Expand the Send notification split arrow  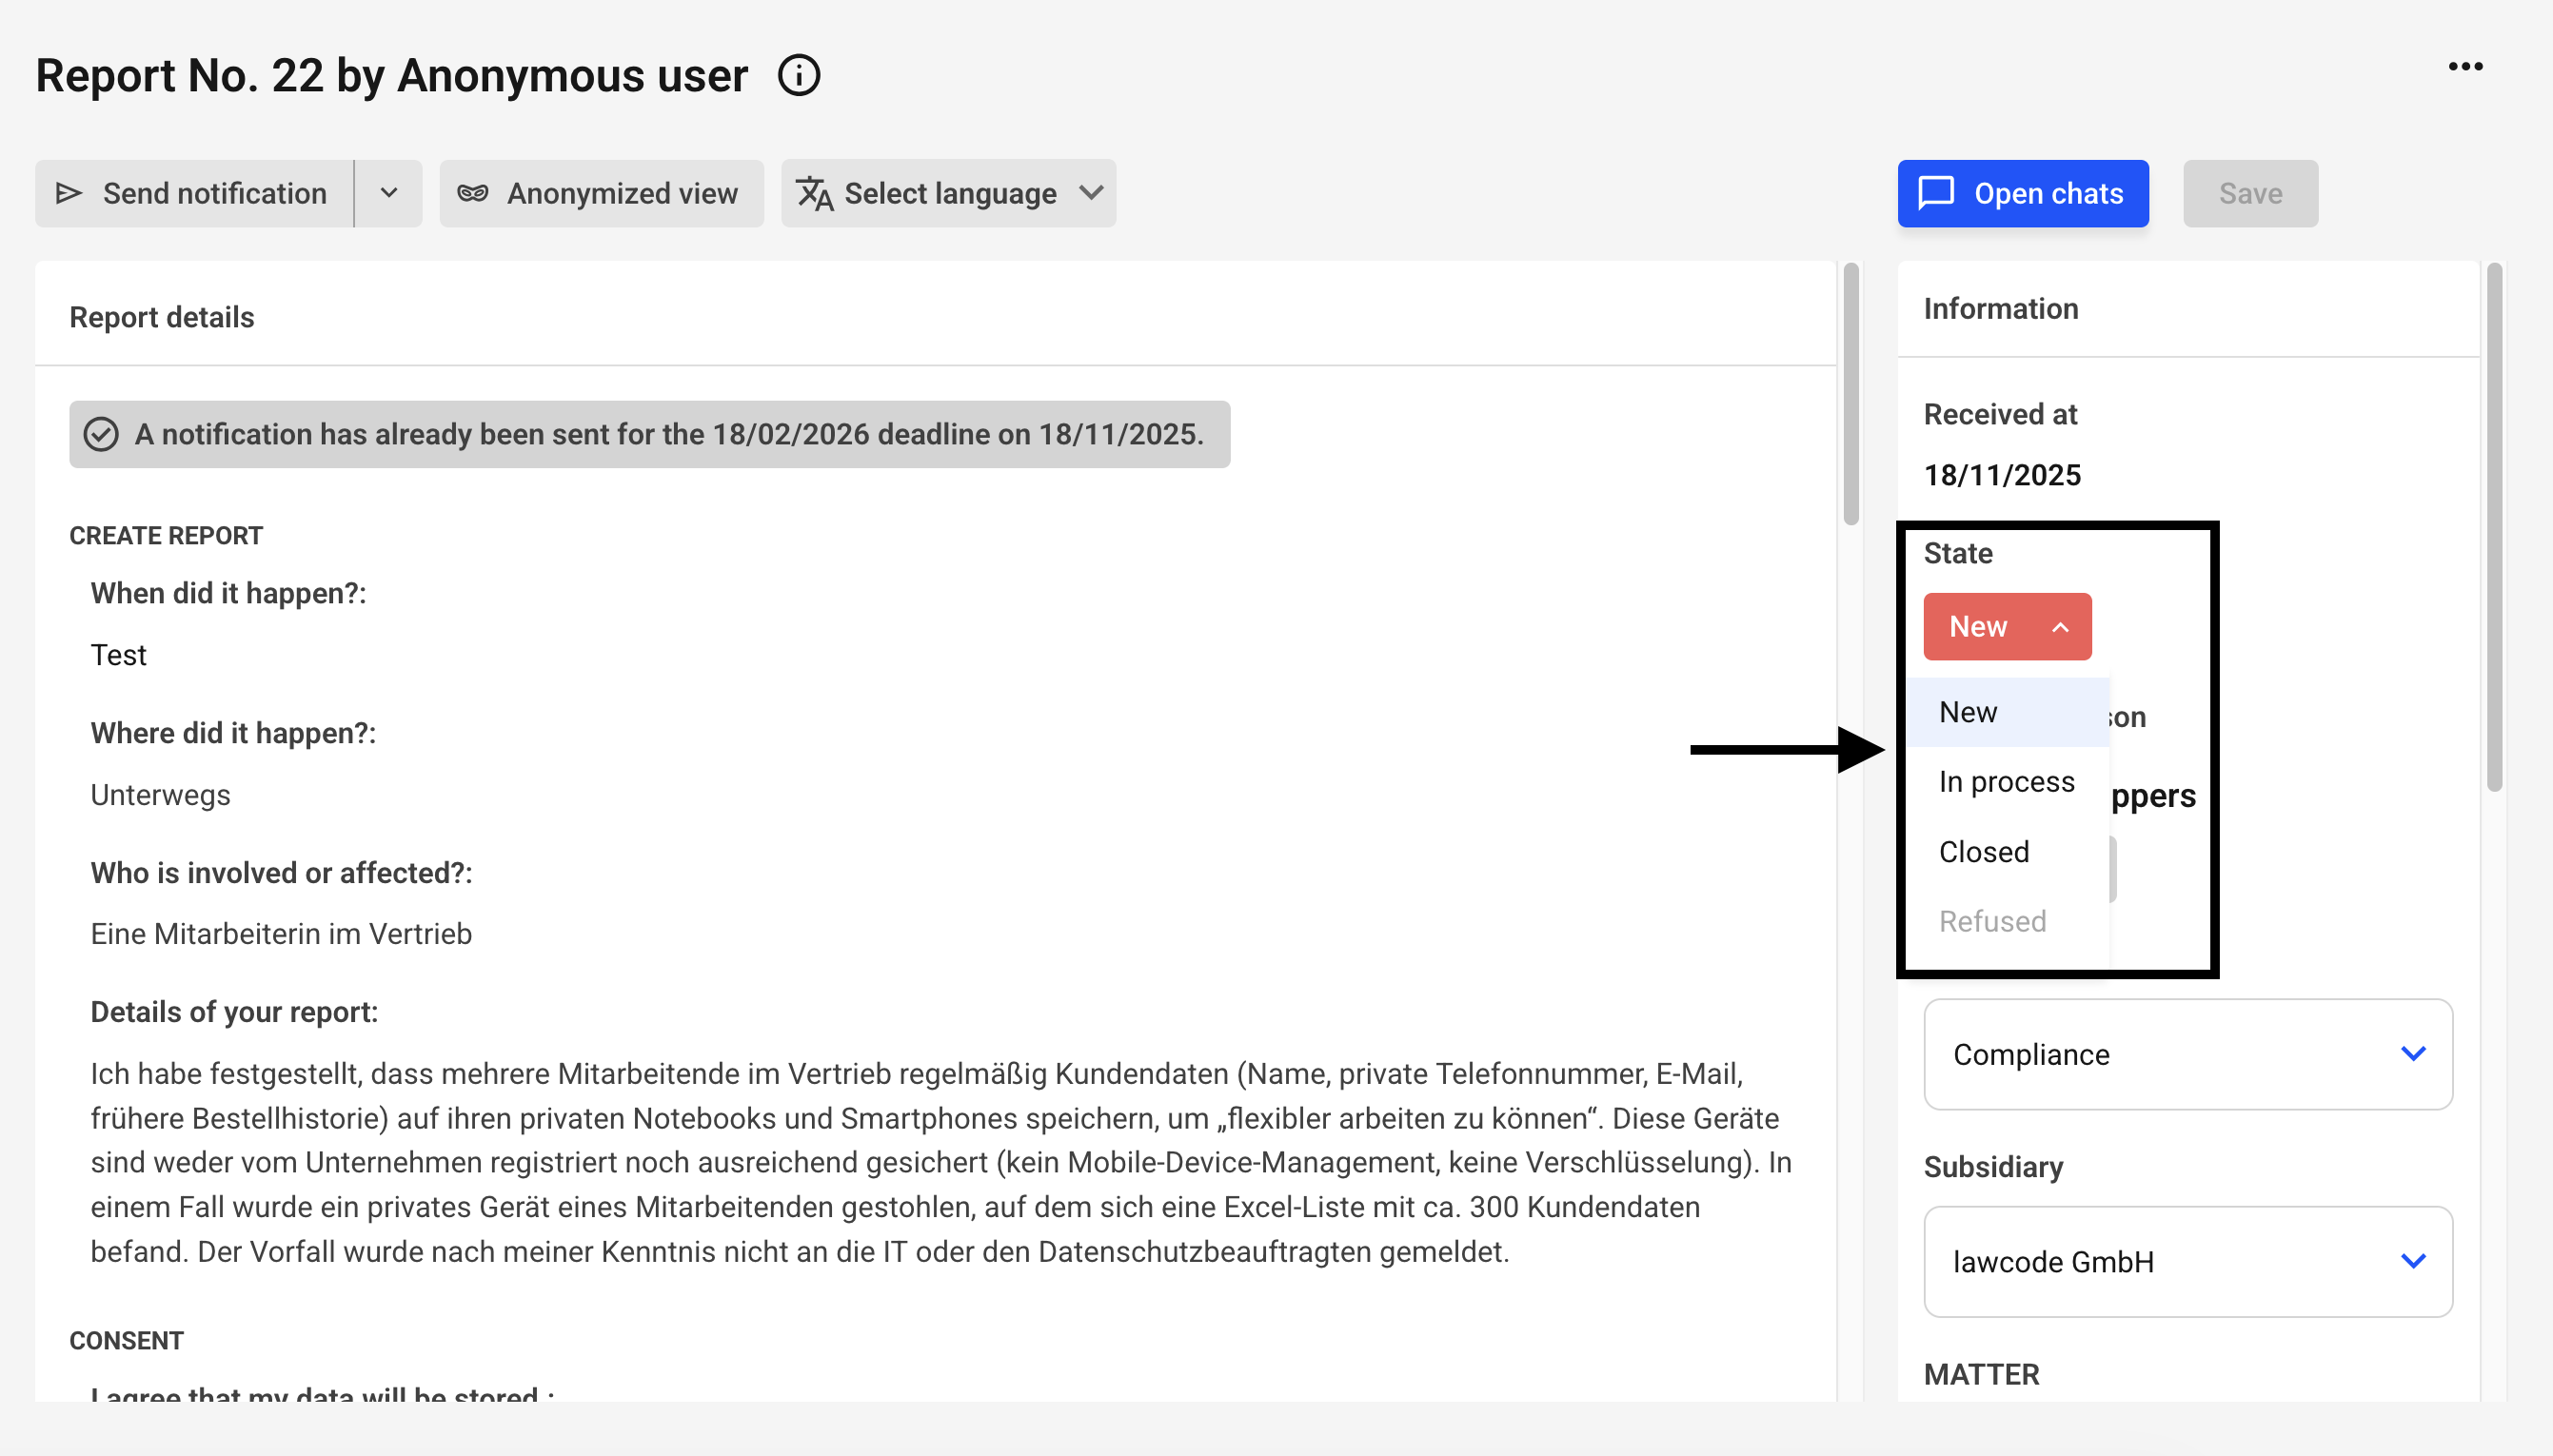coord(389,193)
